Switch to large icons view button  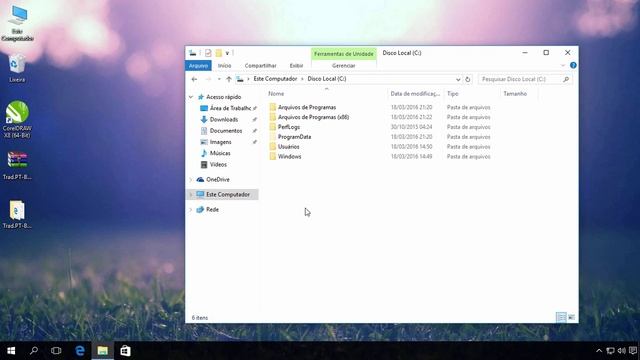click(x=571, y=317)
